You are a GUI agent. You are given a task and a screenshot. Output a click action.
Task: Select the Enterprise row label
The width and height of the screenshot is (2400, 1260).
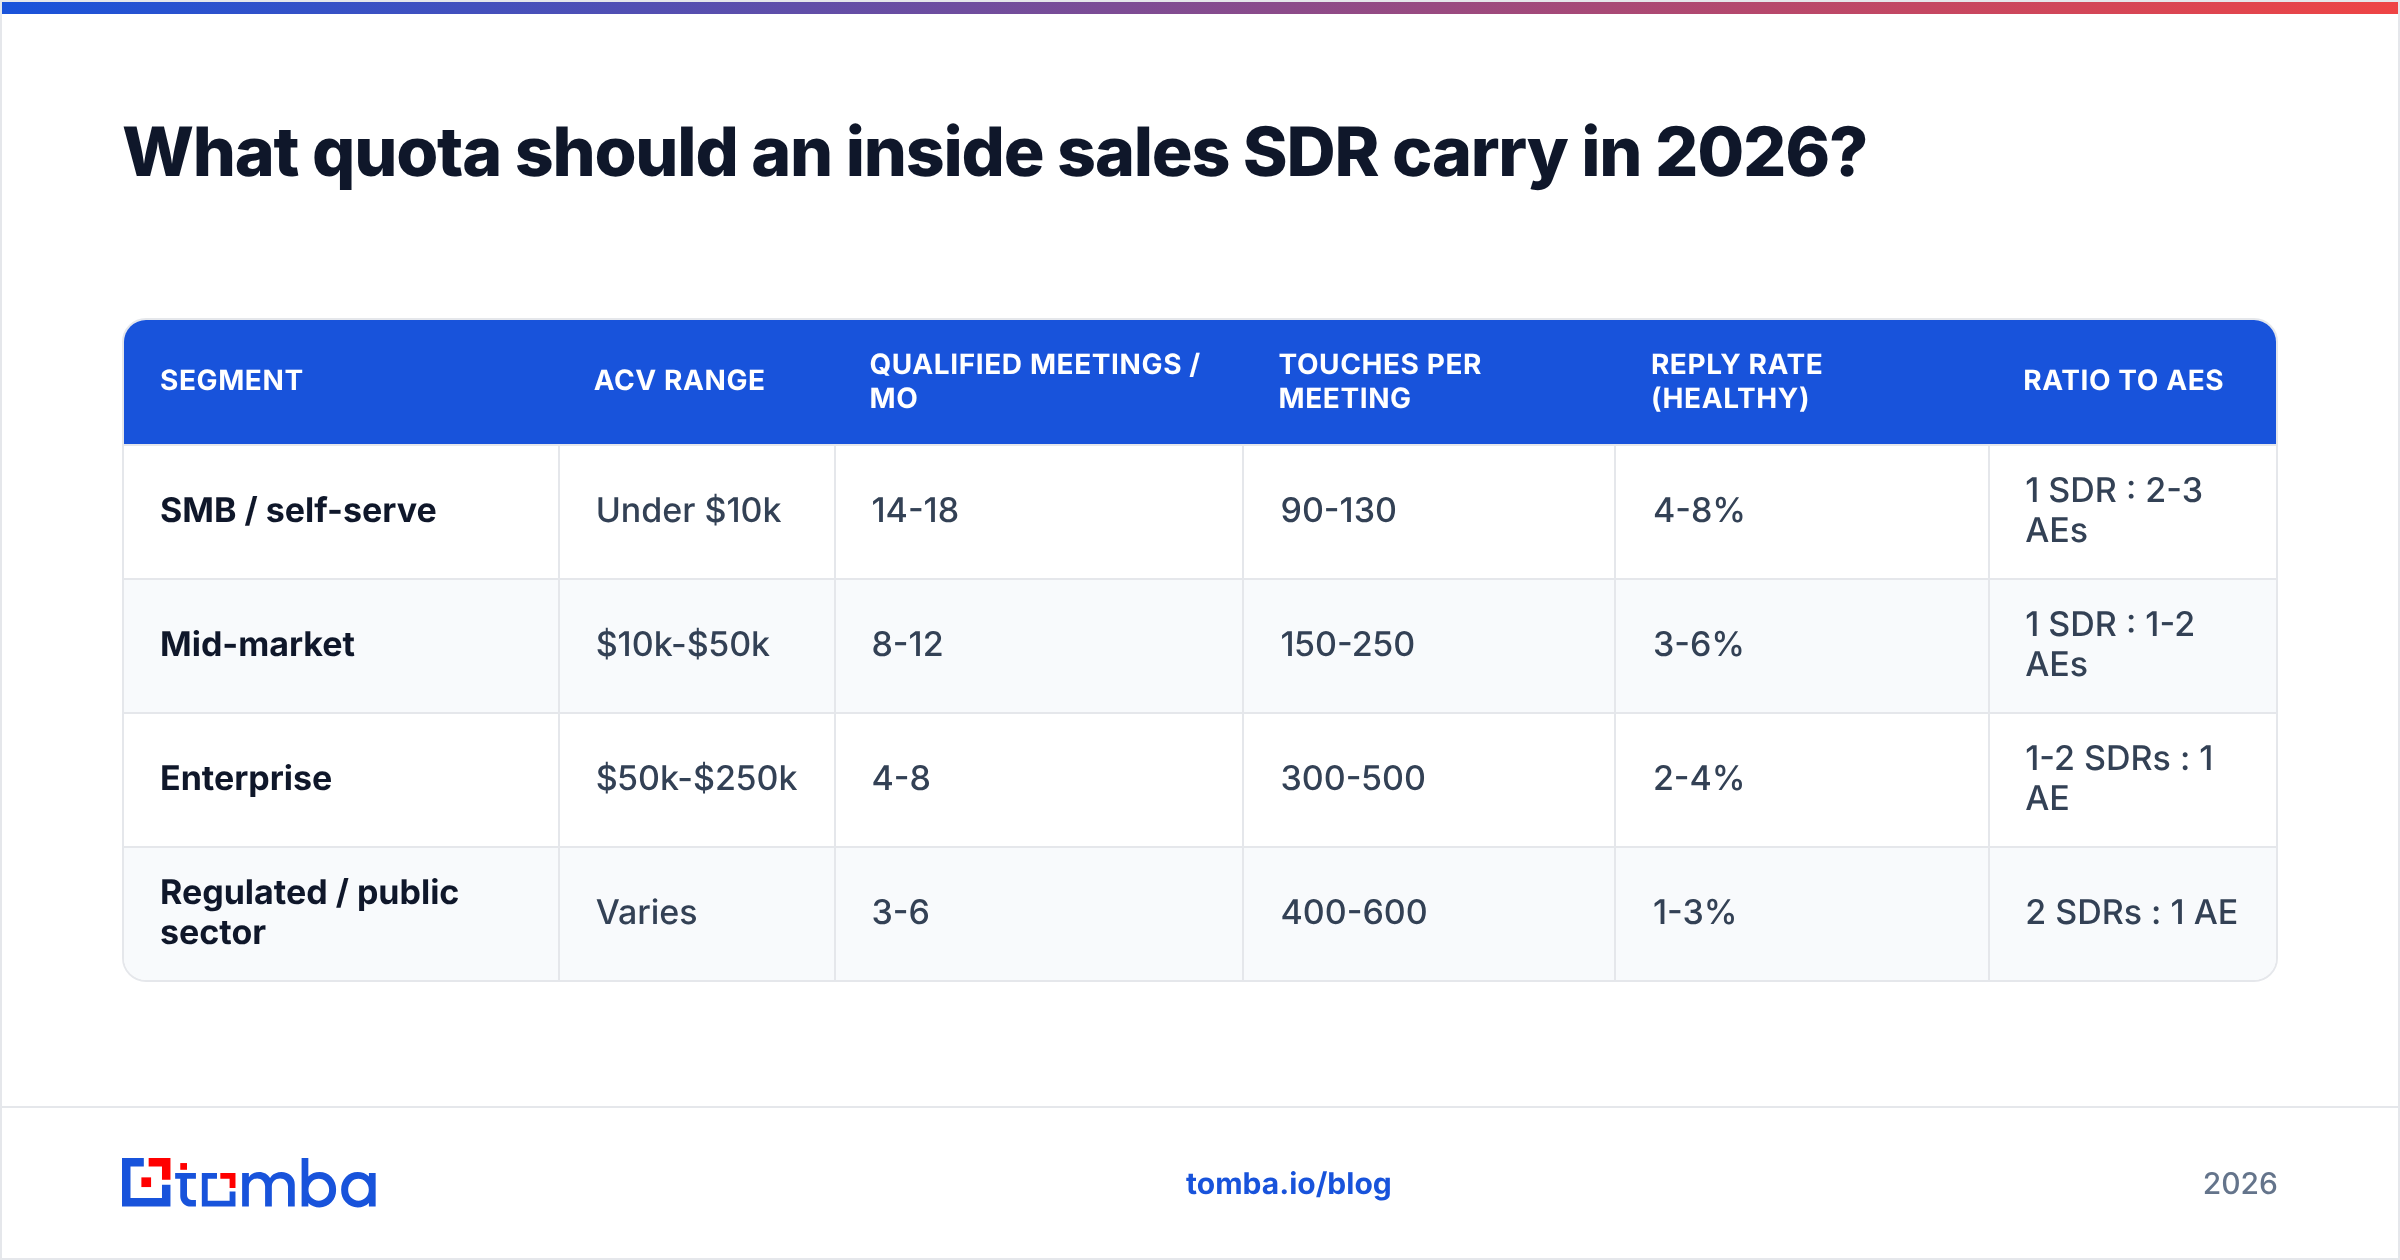point(245,778)
